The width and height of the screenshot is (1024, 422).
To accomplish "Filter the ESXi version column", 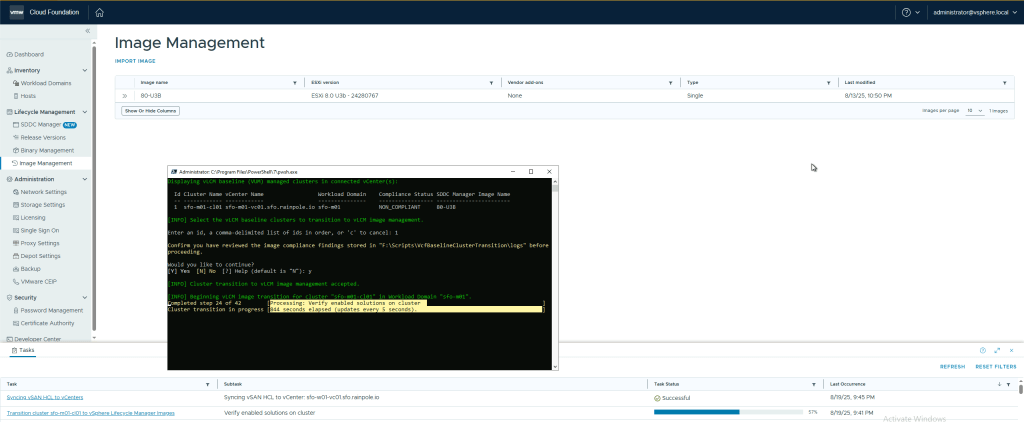I will tap(489, 82).
